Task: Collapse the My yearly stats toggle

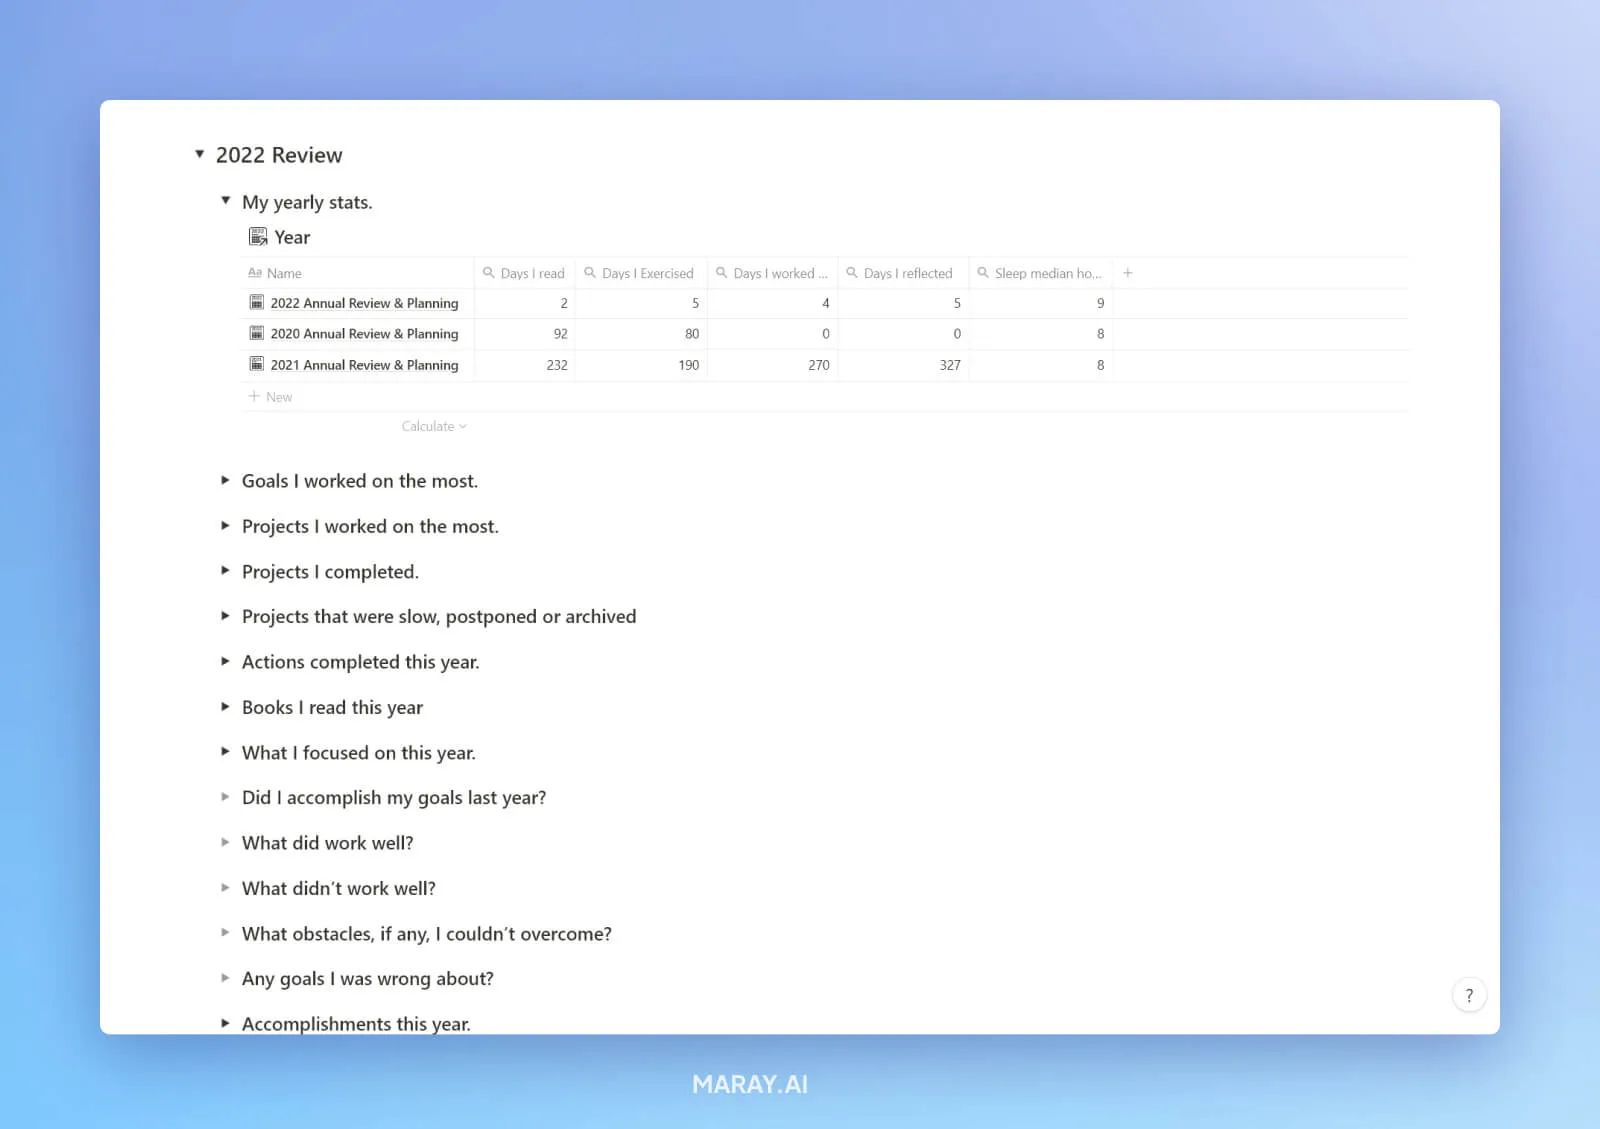Action: point(225,200)
